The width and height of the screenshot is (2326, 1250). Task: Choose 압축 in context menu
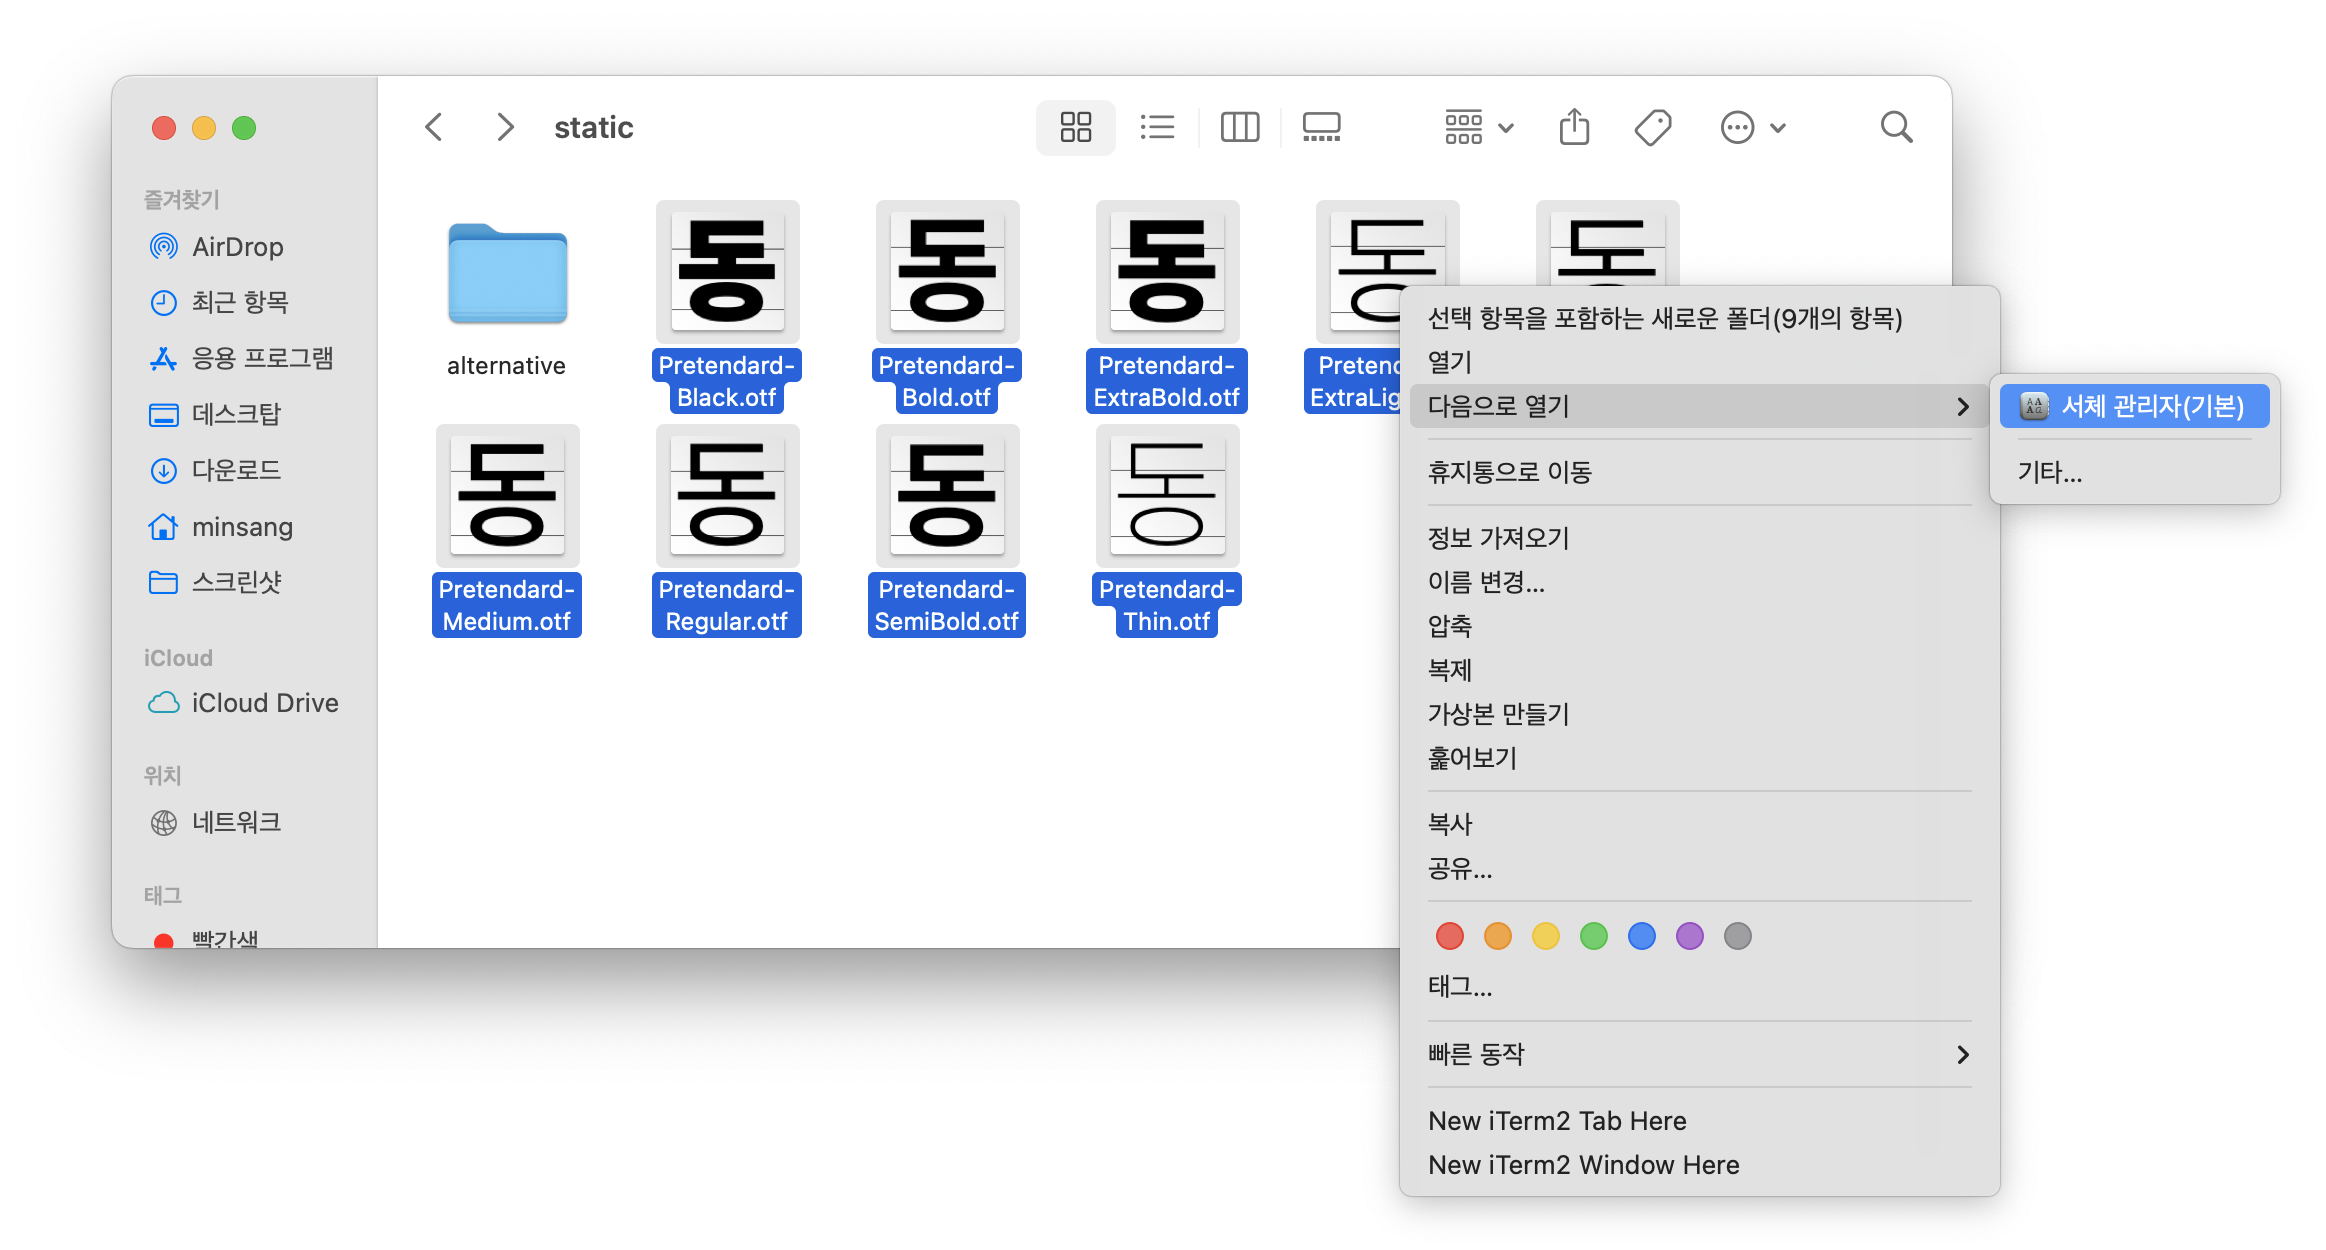pyautogui.click(x=1699, y=626)
